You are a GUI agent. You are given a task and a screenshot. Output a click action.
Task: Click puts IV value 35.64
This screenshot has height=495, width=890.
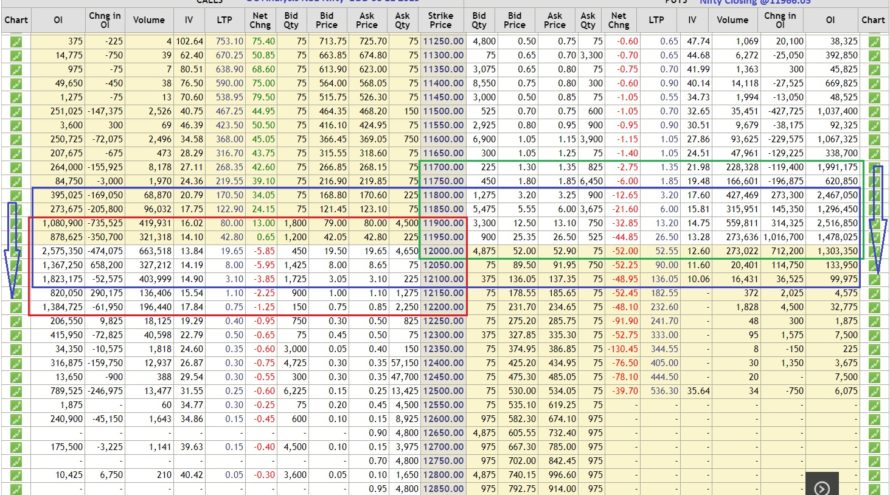[698, 391]
